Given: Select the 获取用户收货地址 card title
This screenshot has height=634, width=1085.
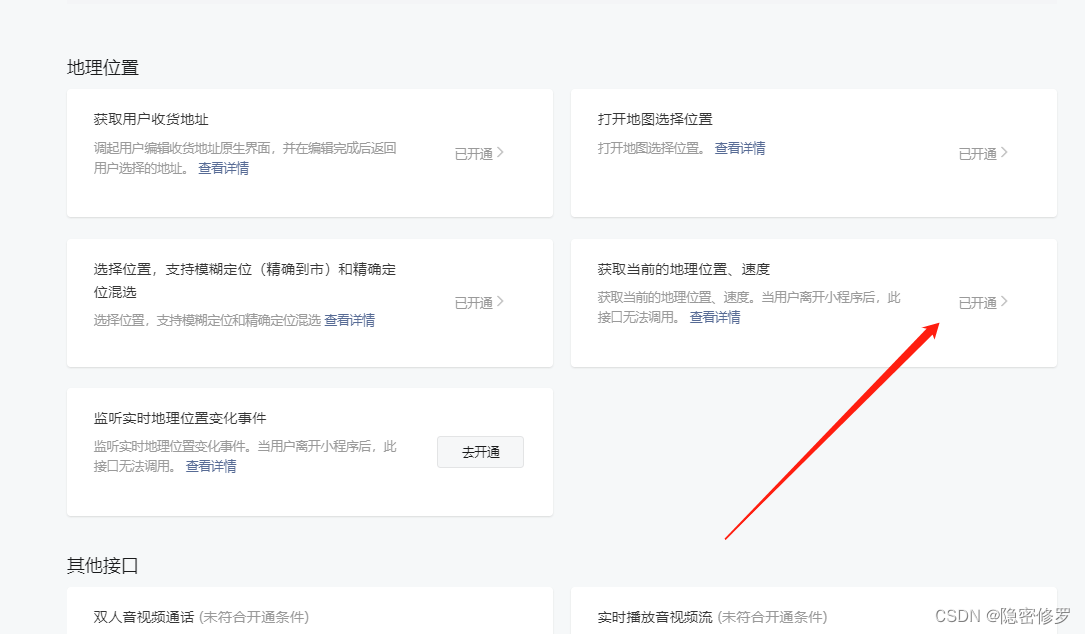Looking at the screenshot, I should point(151,119).
